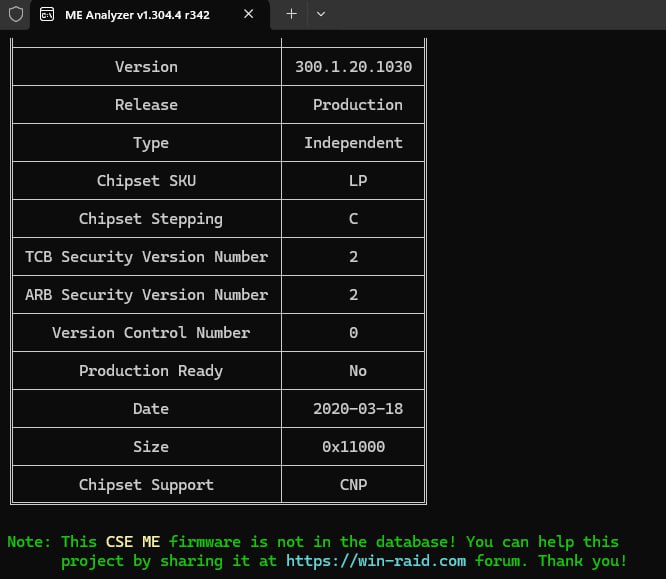666x579 pixels.
Task: Click the shield icon left of the tab
Action: pyautogui.click(x=16, y=14)
